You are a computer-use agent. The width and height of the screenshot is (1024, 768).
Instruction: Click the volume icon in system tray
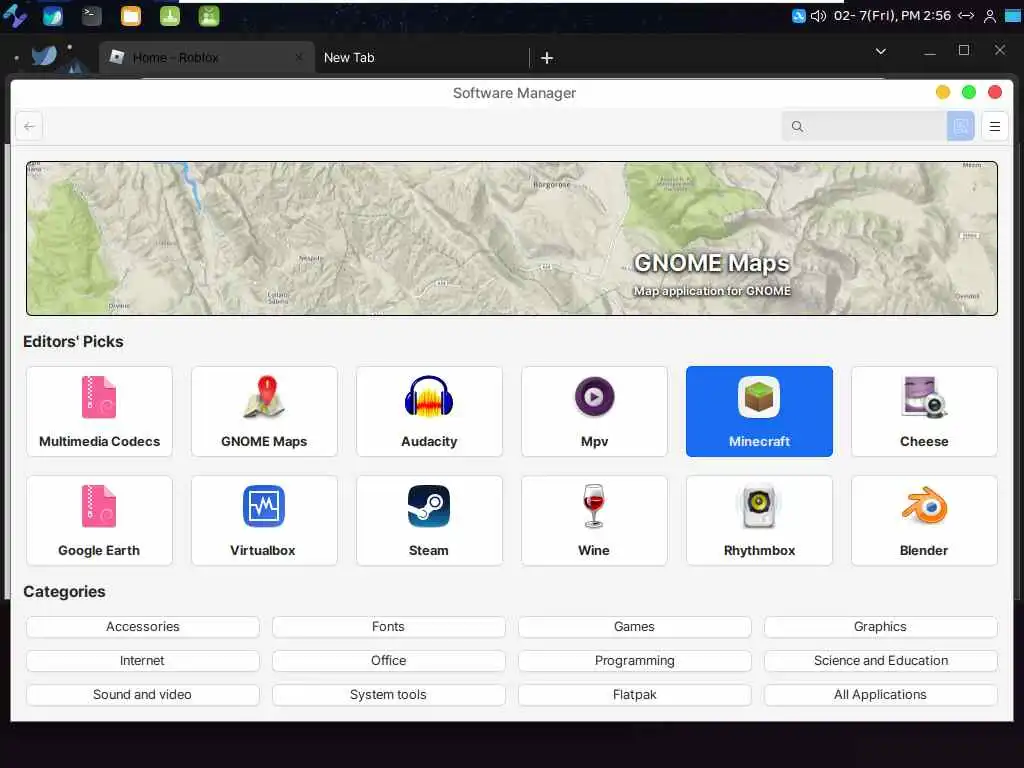pyautogui.click(x=818, y=16)
